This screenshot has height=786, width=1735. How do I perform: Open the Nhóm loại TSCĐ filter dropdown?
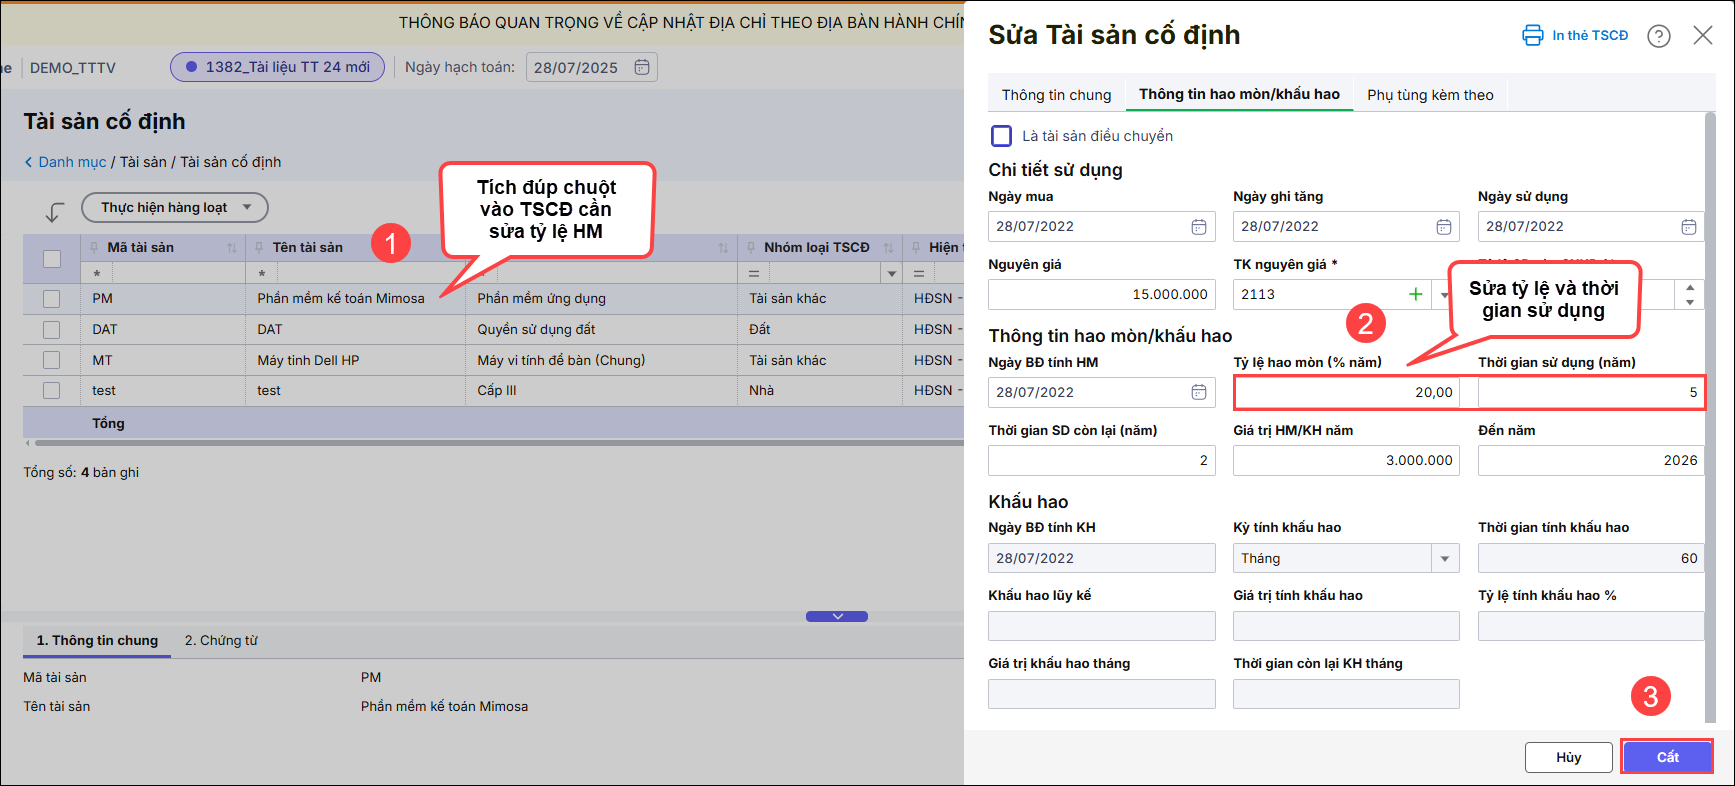click(x=890, y=273)
